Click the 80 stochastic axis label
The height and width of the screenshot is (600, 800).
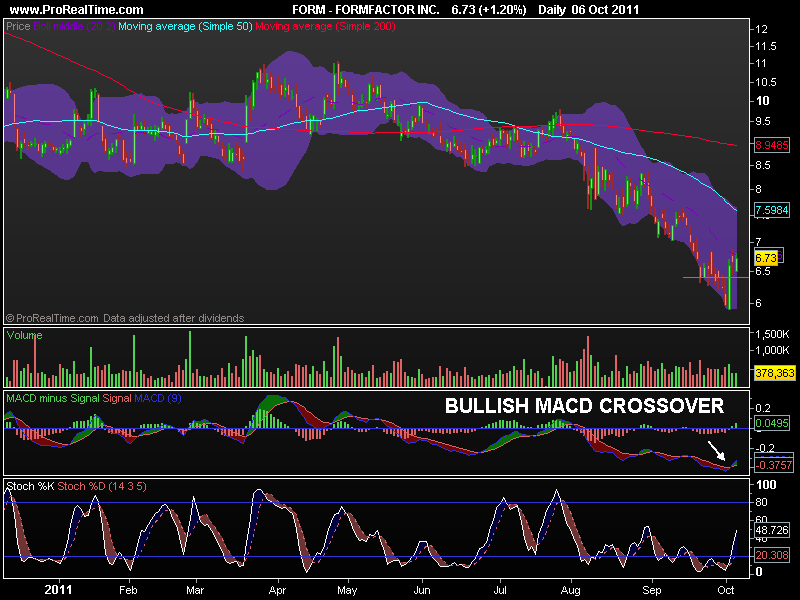pyautogui.click(x=761, y=503)
